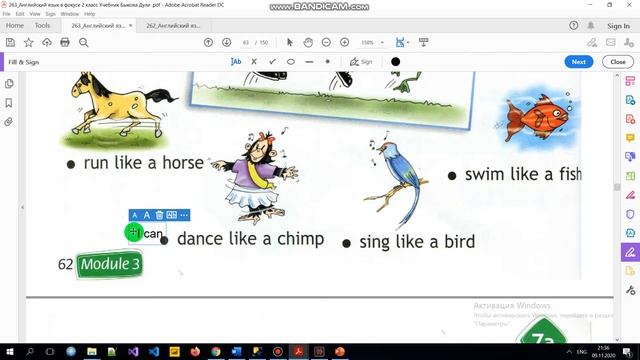640x360 pixels.
Task: Select the cross mark tool
Action: click(254, 62)
